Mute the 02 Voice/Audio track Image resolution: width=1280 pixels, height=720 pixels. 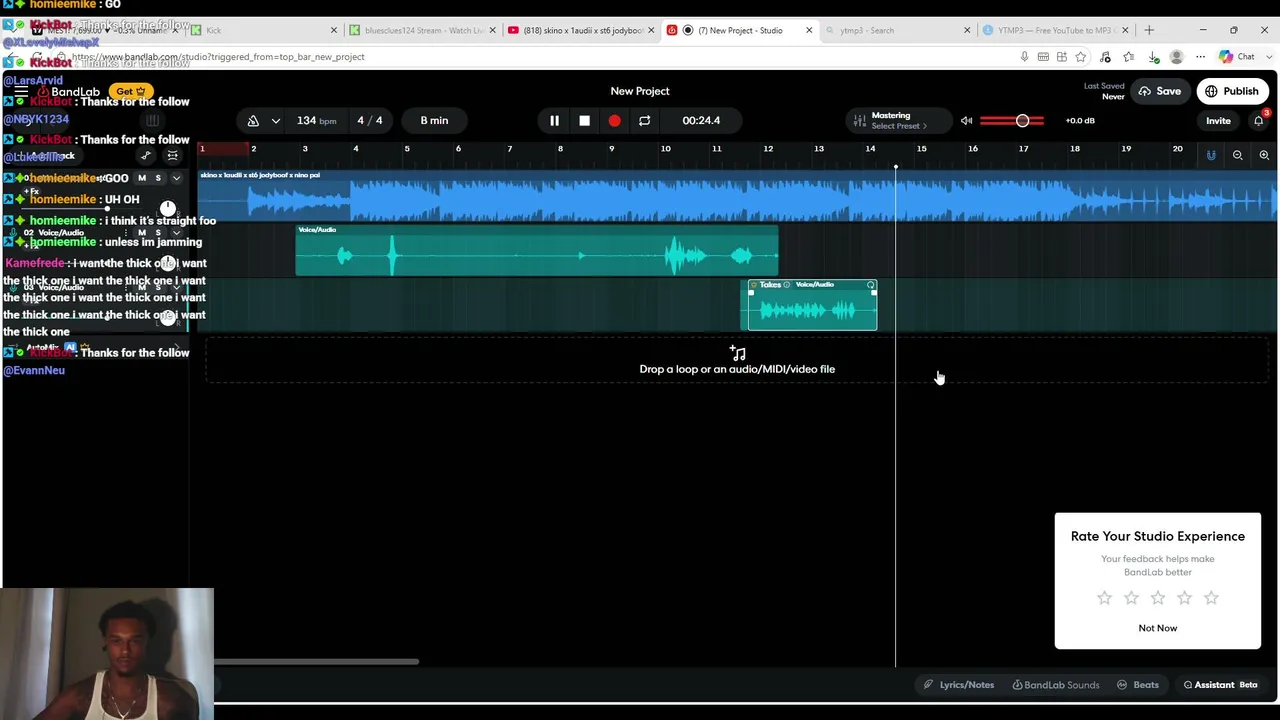(x=142, y=232)
